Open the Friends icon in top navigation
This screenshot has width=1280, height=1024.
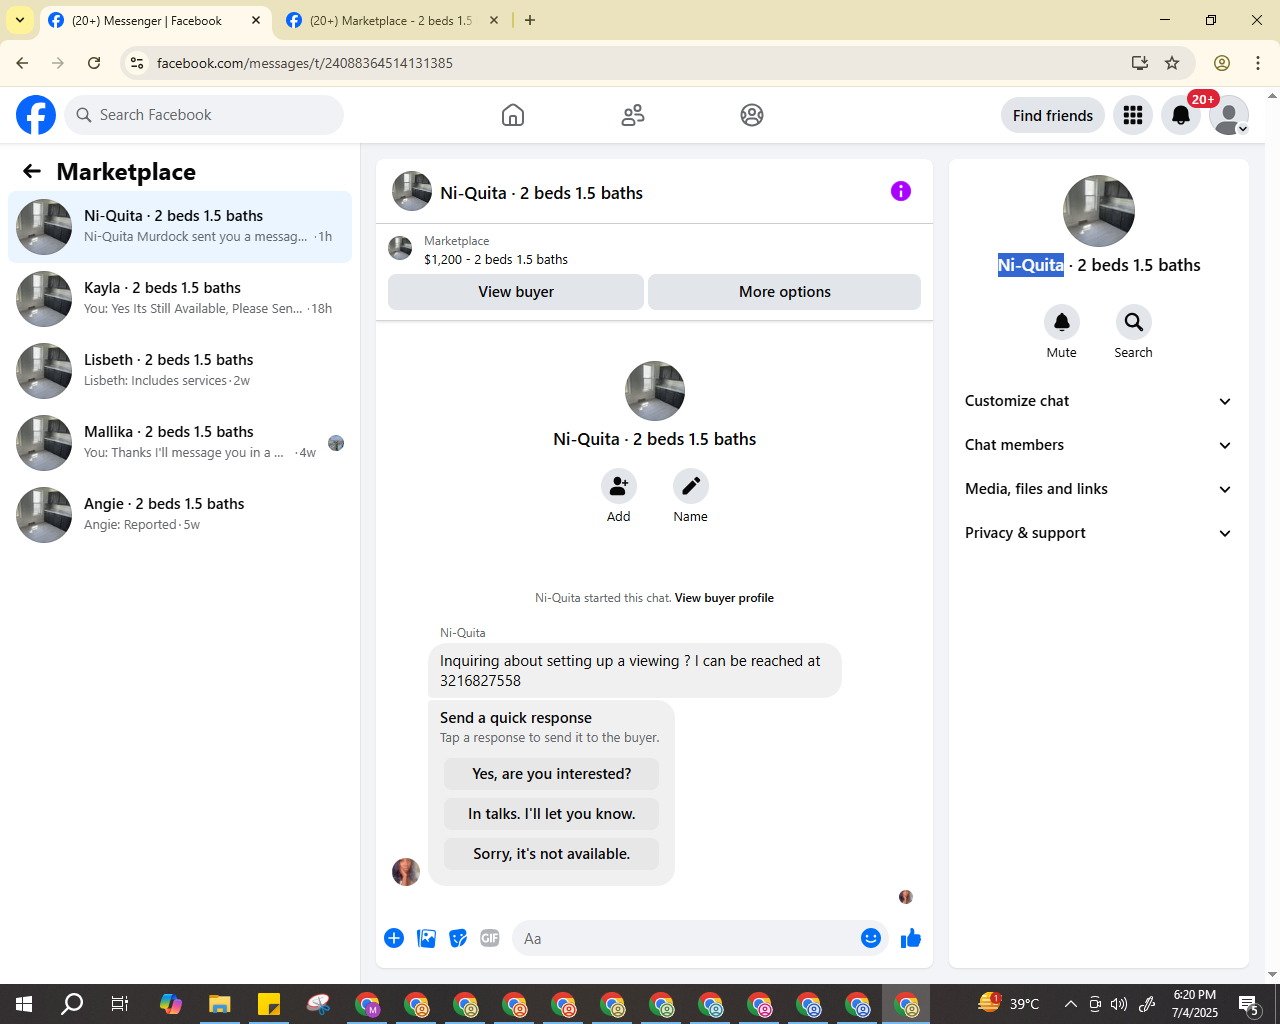pyautogui.click(x=633, y=115)
